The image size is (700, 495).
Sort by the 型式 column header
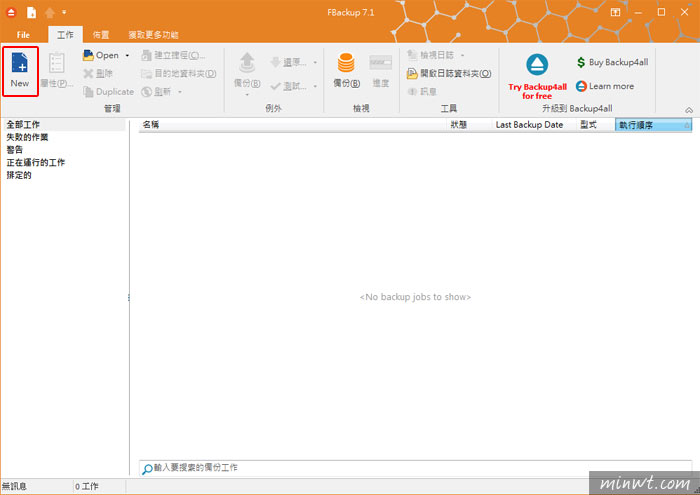596,125
